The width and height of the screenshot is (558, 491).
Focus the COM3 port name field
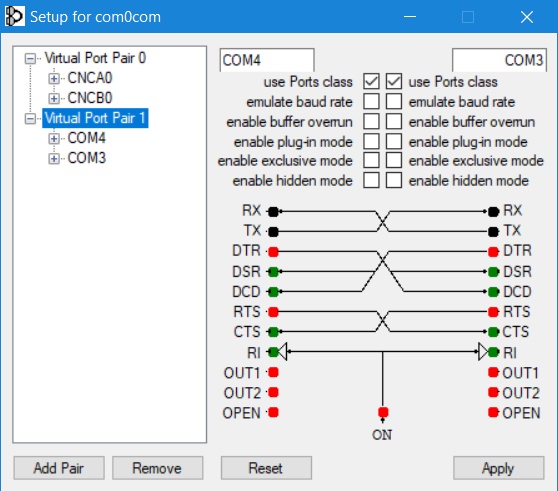coord(499,60)
